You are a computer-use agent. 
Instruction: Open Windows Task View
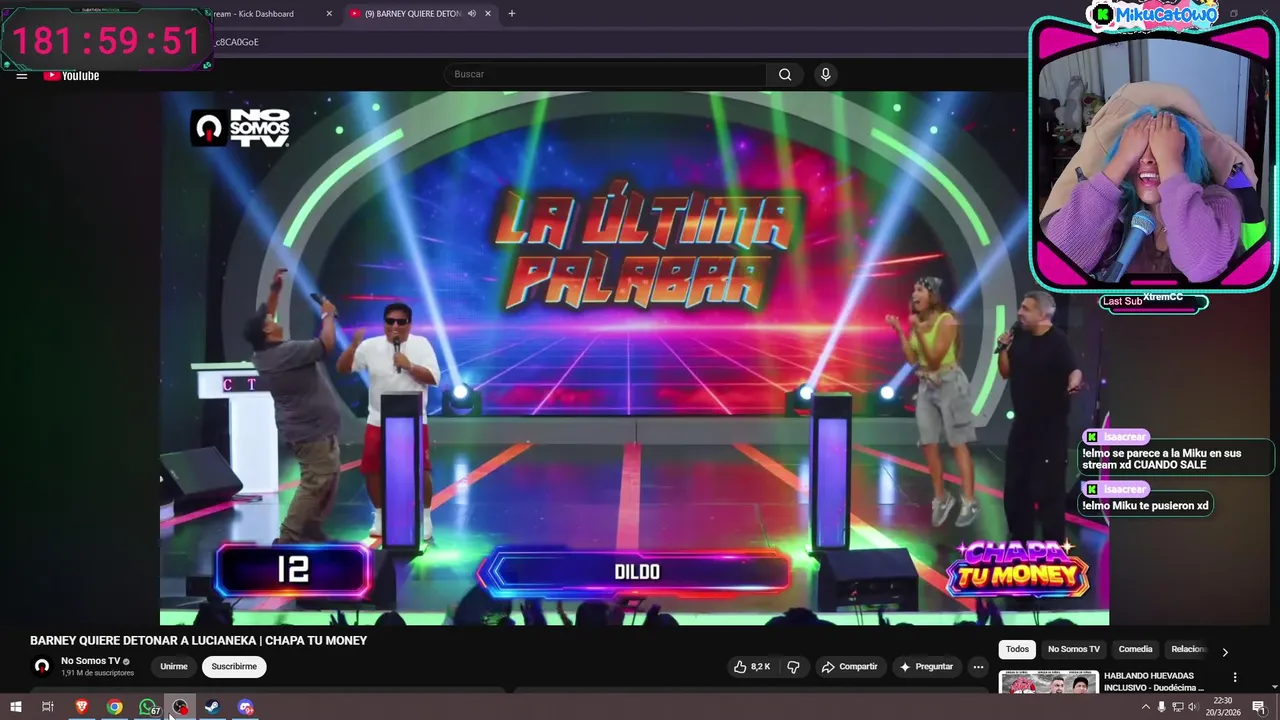tap(47, 707)
